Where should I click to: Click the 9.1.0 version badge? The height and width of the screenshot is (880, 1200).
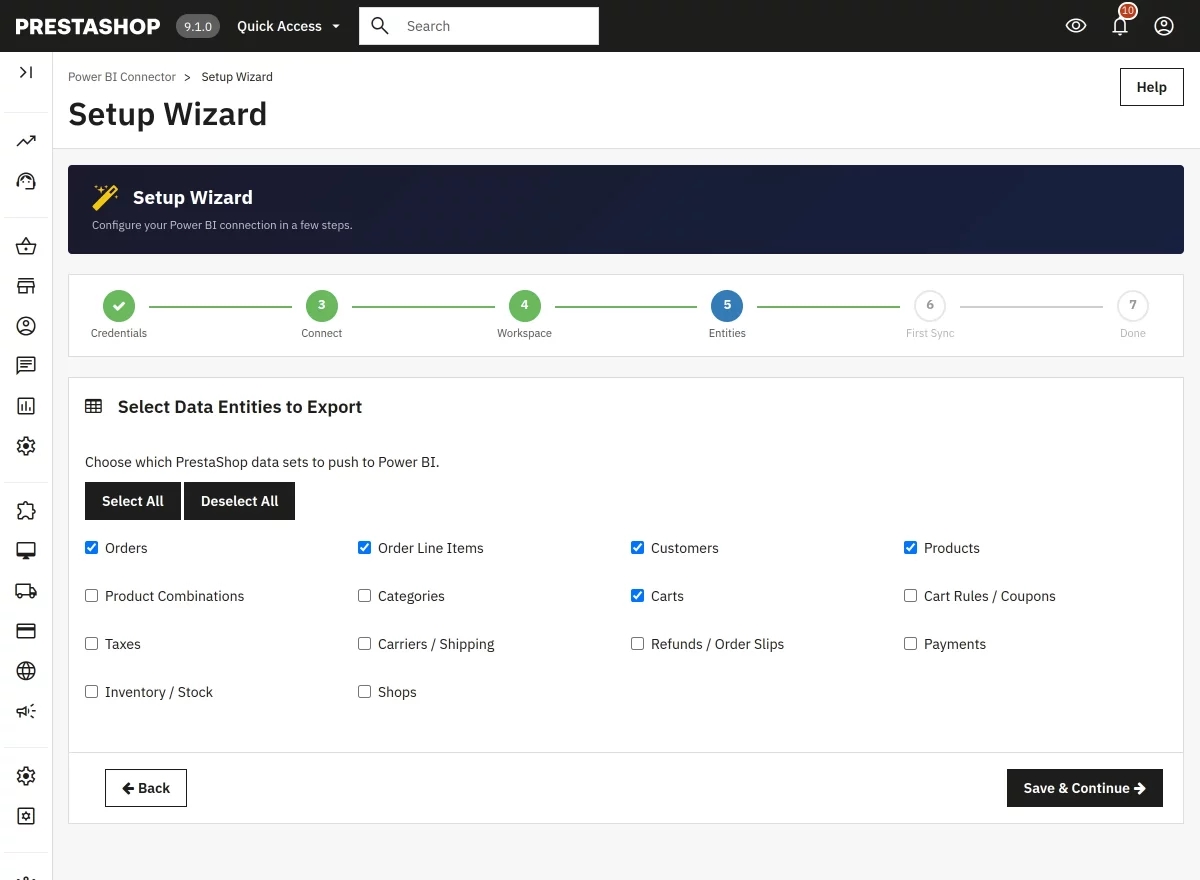[198, 26]
